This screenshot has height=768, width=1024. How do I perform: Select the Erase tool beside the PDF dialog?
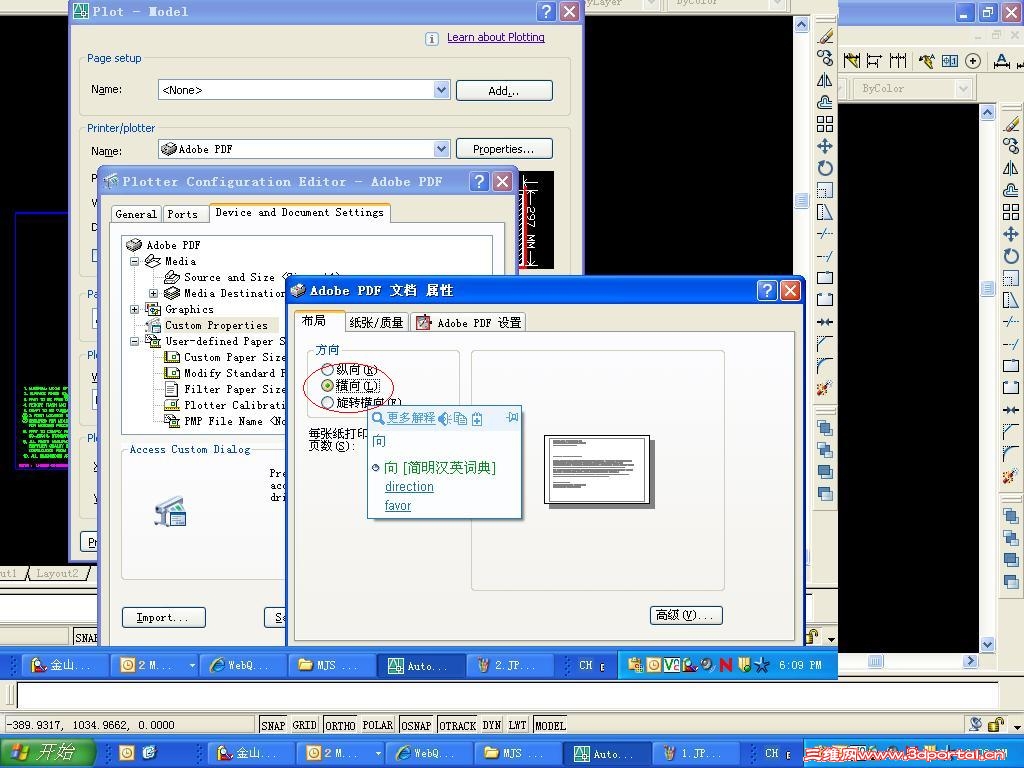click(x=825, y=36)
